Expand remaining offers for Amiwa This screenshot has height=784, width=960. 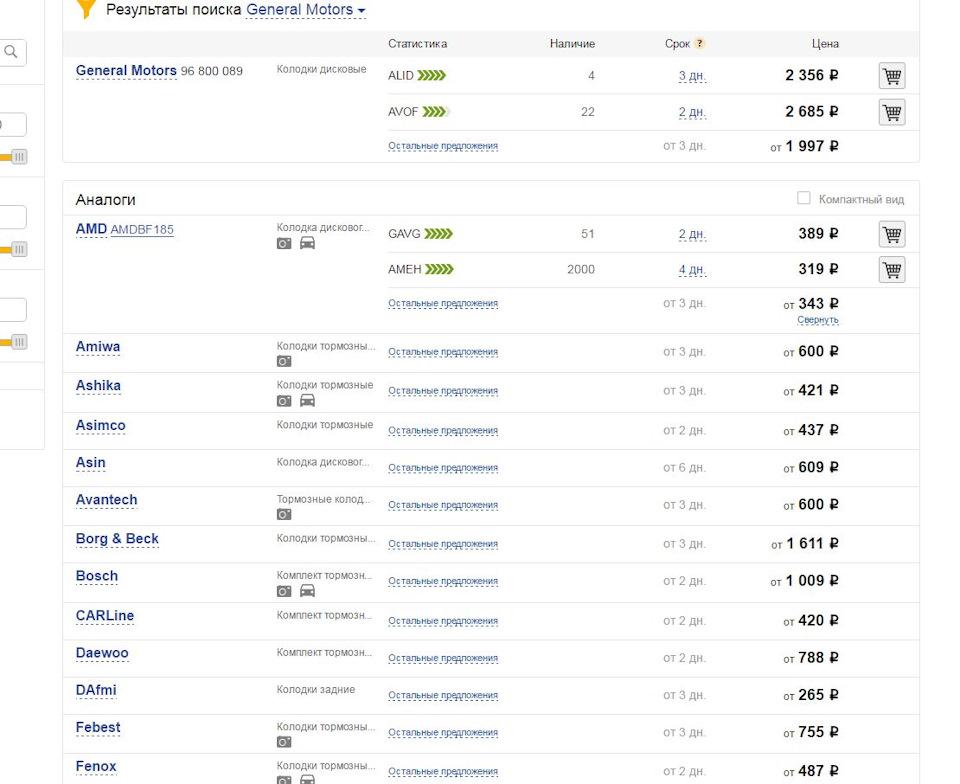coord(442,352)
